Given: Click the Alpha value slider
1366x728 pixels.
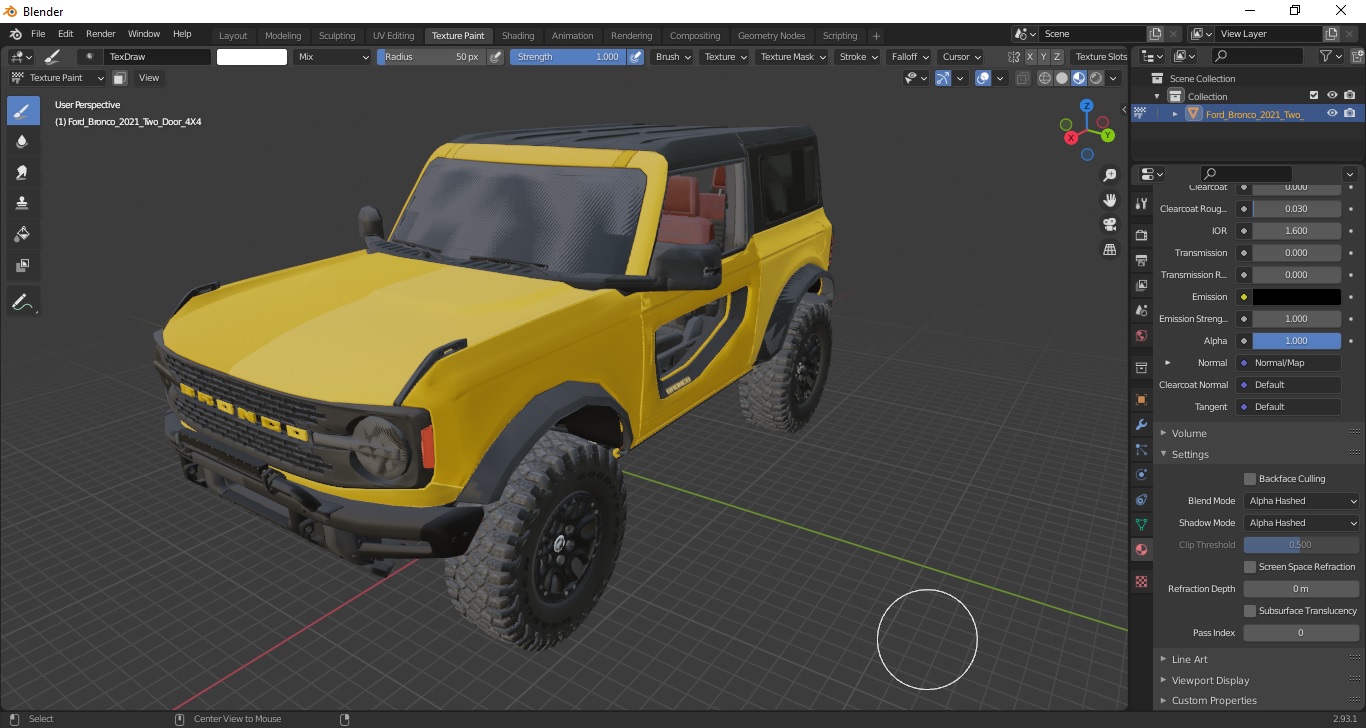Looking at the screenshot, I should click(x=1296, y=341).
